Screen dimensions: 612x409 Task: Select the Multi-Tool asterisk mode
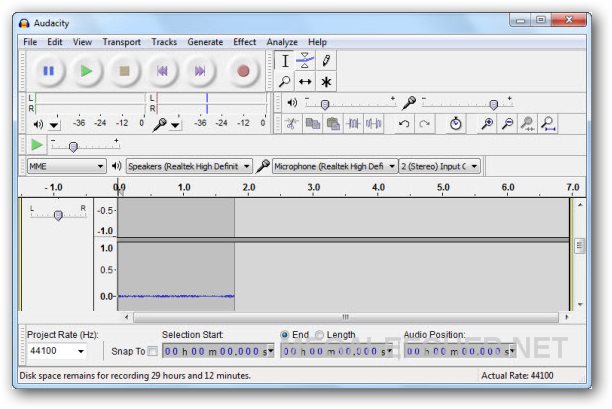coord(326,82)
